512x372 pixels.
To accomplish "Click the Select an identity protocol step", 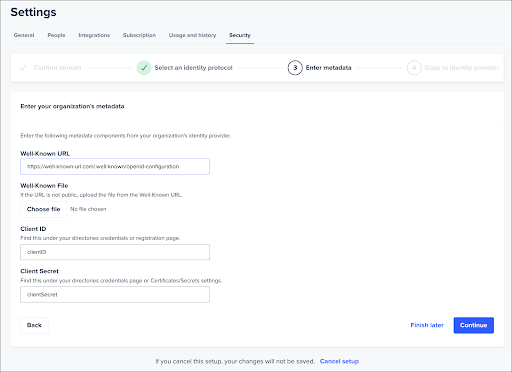I will 193,68.
